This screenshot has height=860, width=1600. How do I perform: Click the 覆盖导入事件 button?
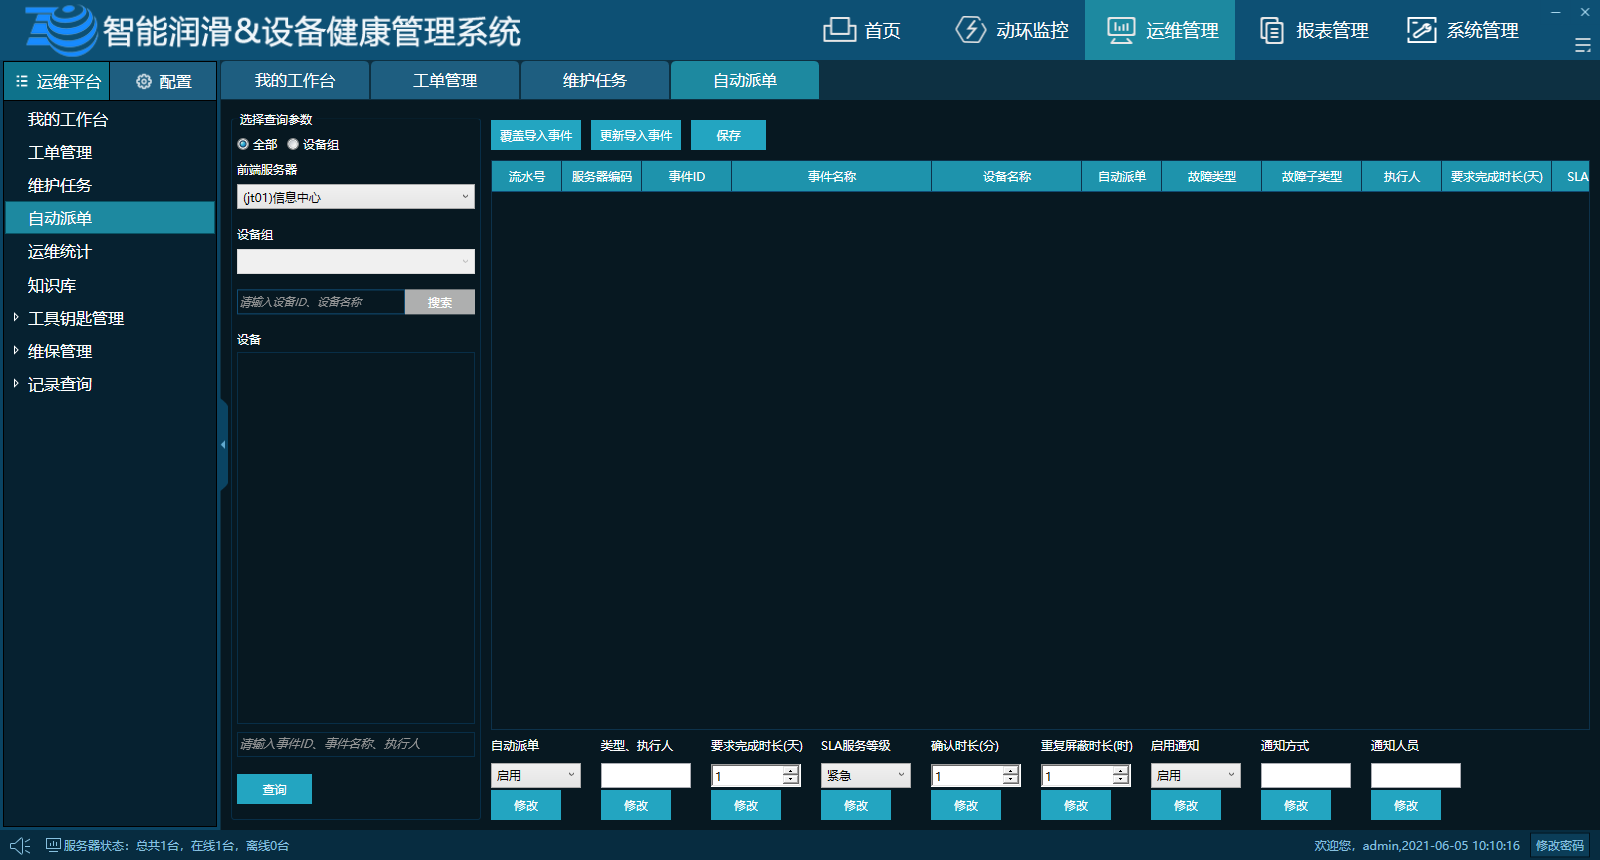(x=536, y=136)
